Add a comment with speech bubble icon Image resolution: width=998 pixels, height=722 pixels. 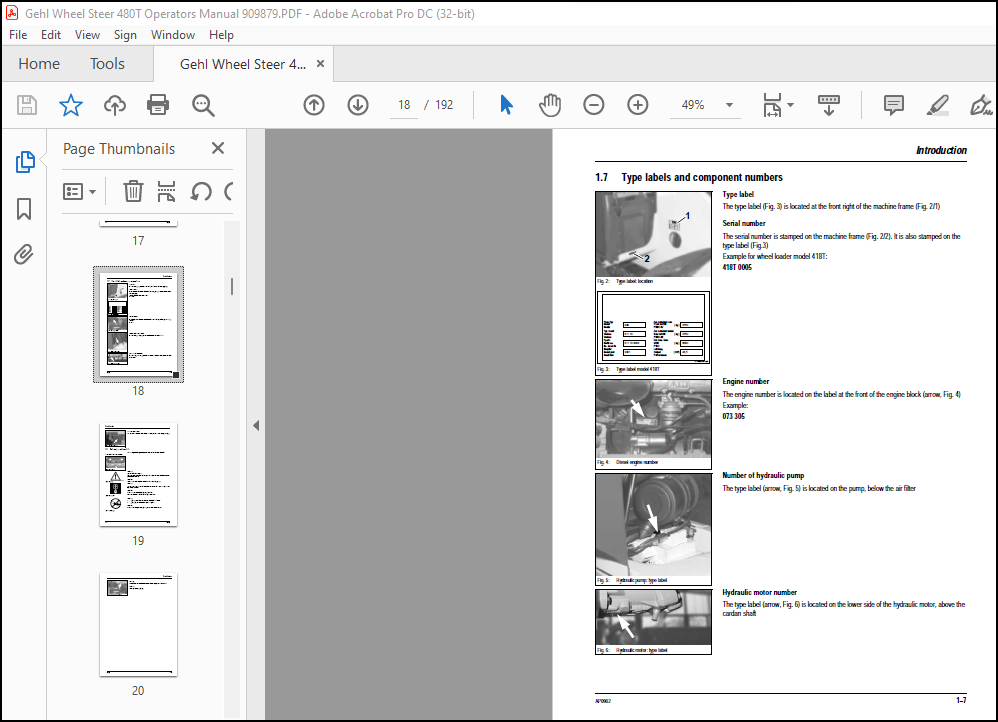(x=894, y=105)
